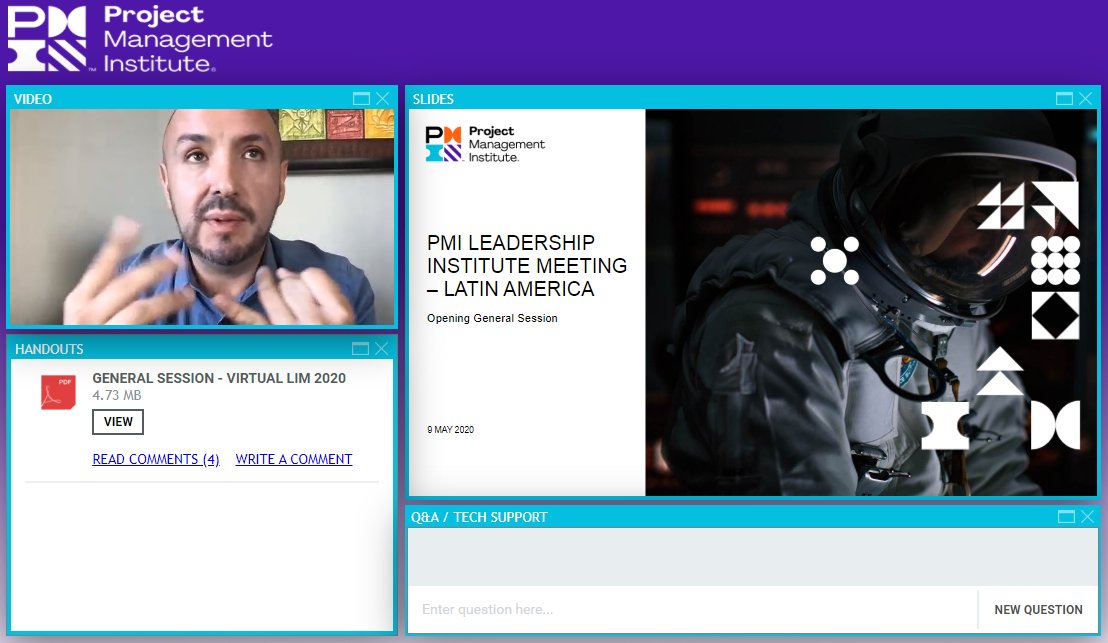Click the 'SLIDES' panel title

tap(433, 99)
